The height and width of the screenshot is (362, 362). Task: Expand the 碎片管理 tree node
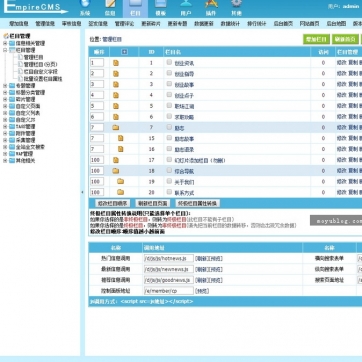click(x=5, y=99)
